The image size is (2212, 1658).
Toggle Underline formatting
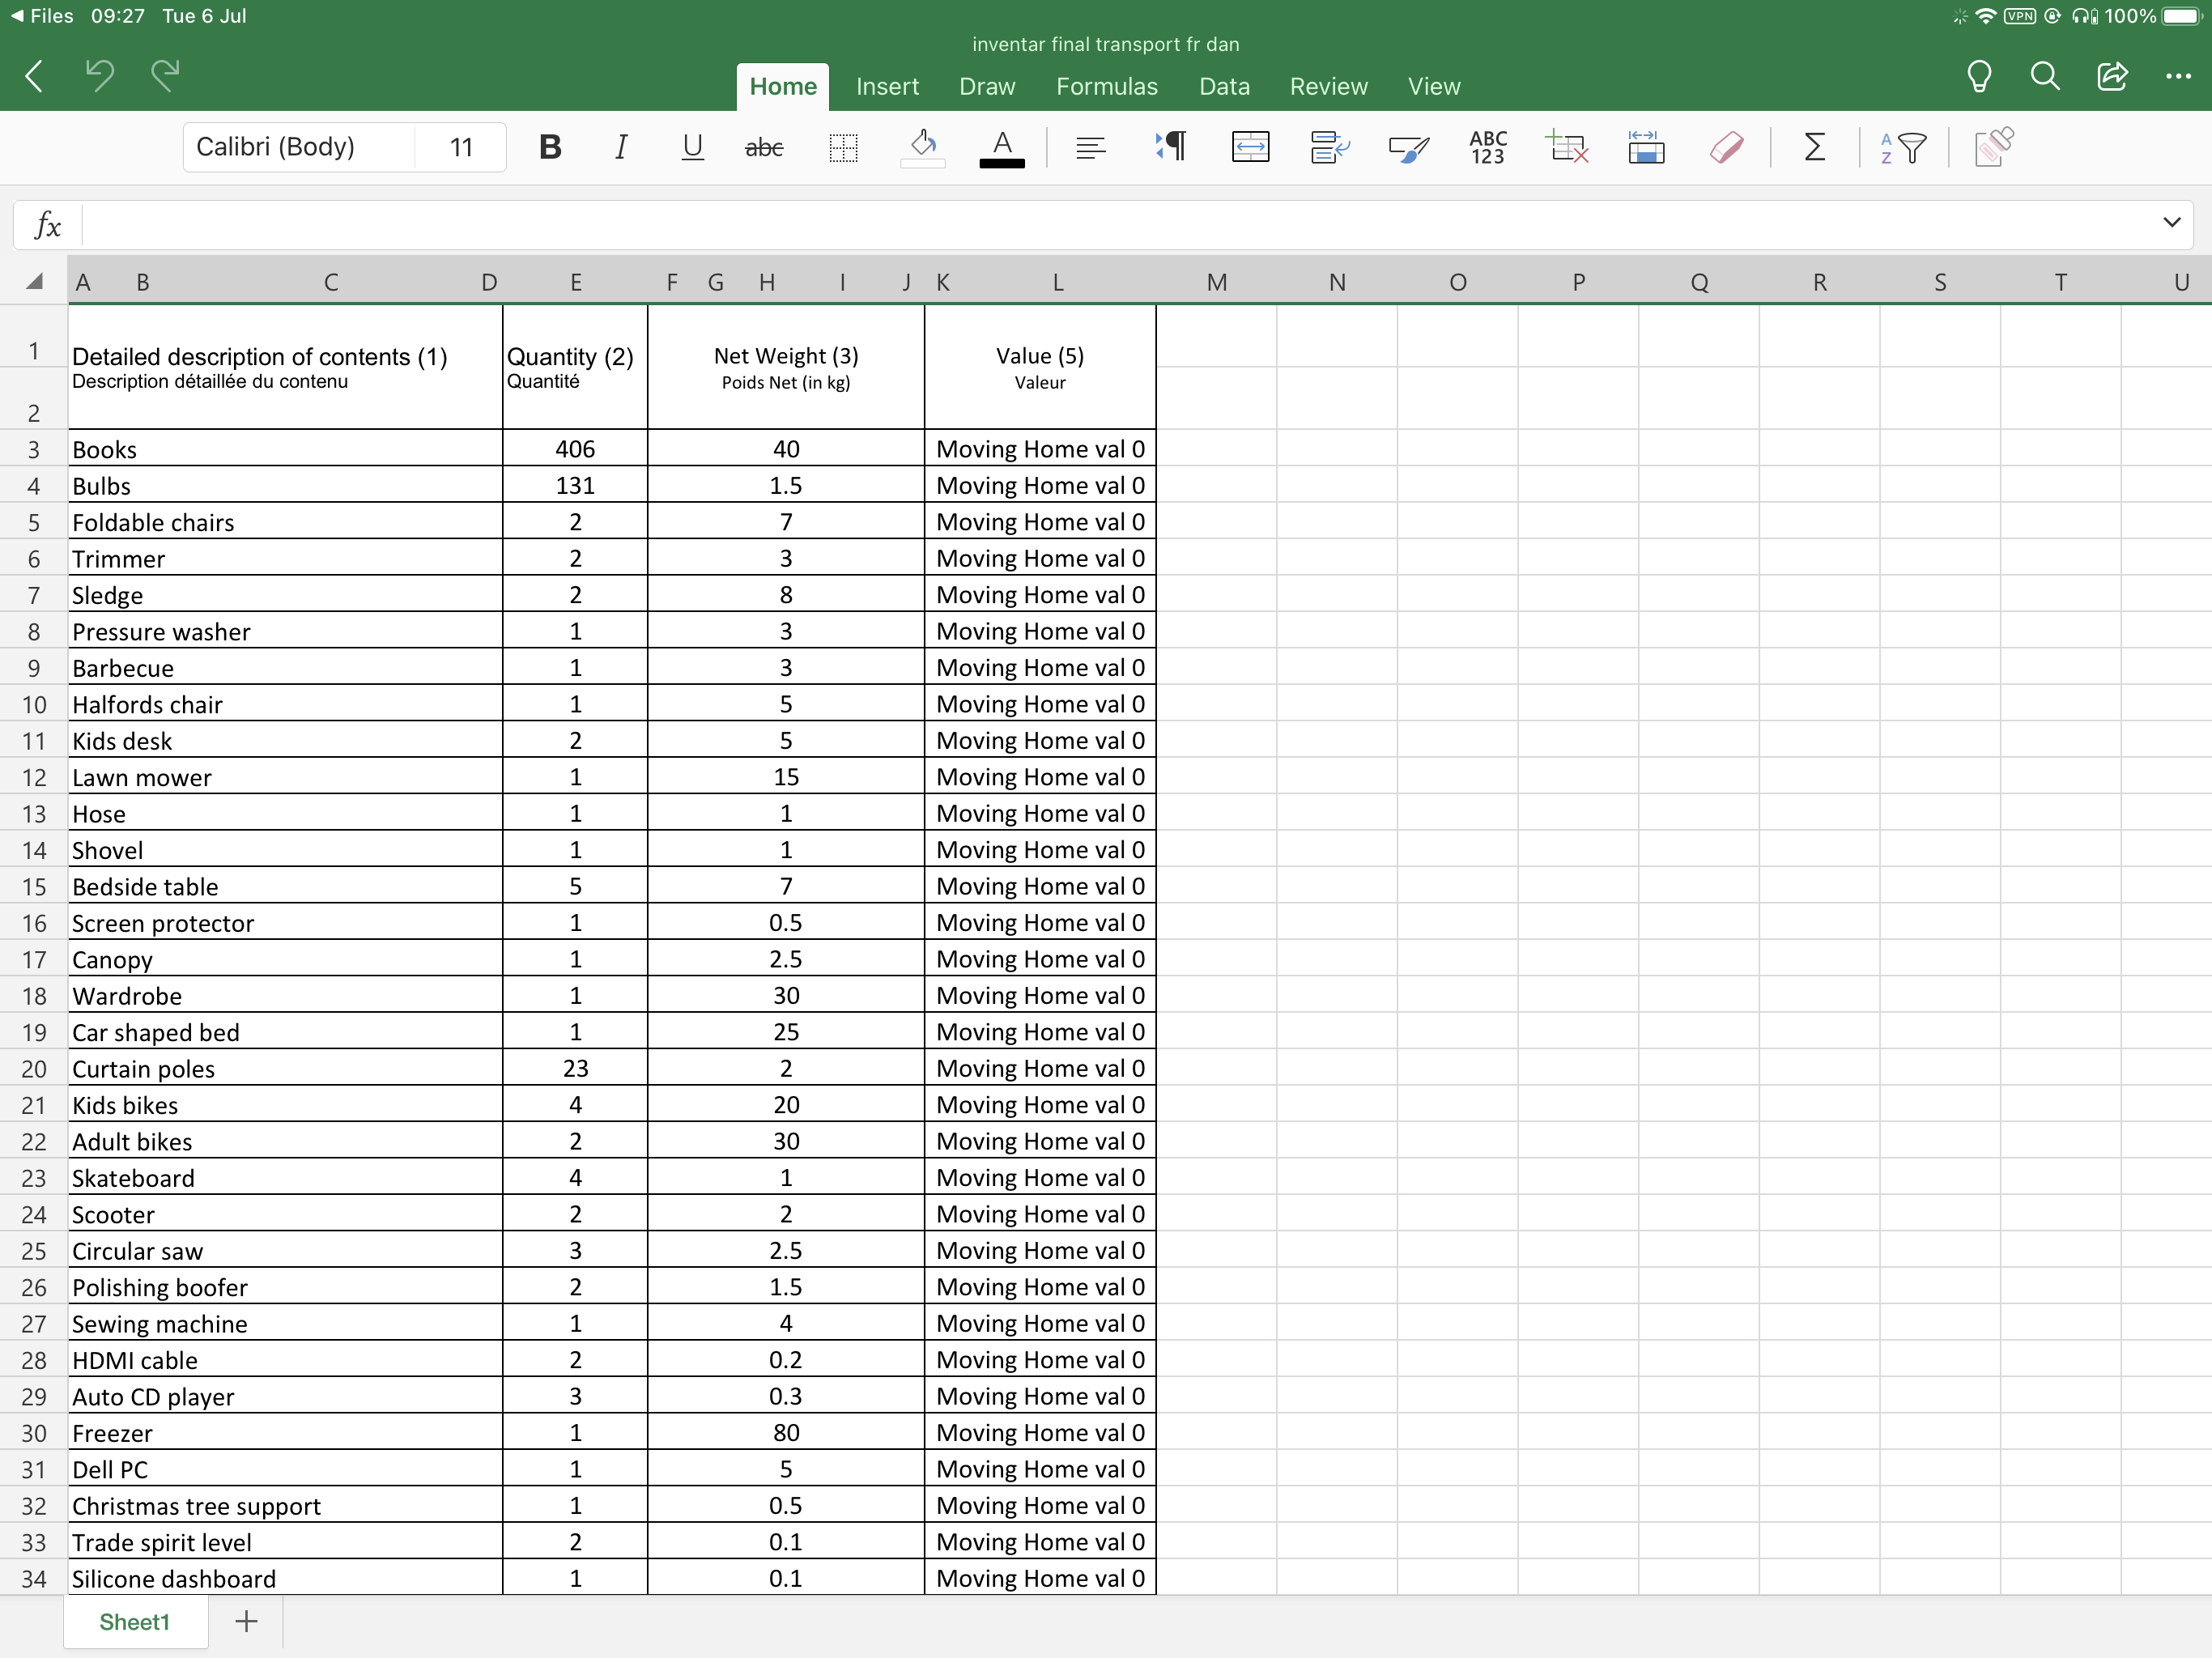pos(692,148)
